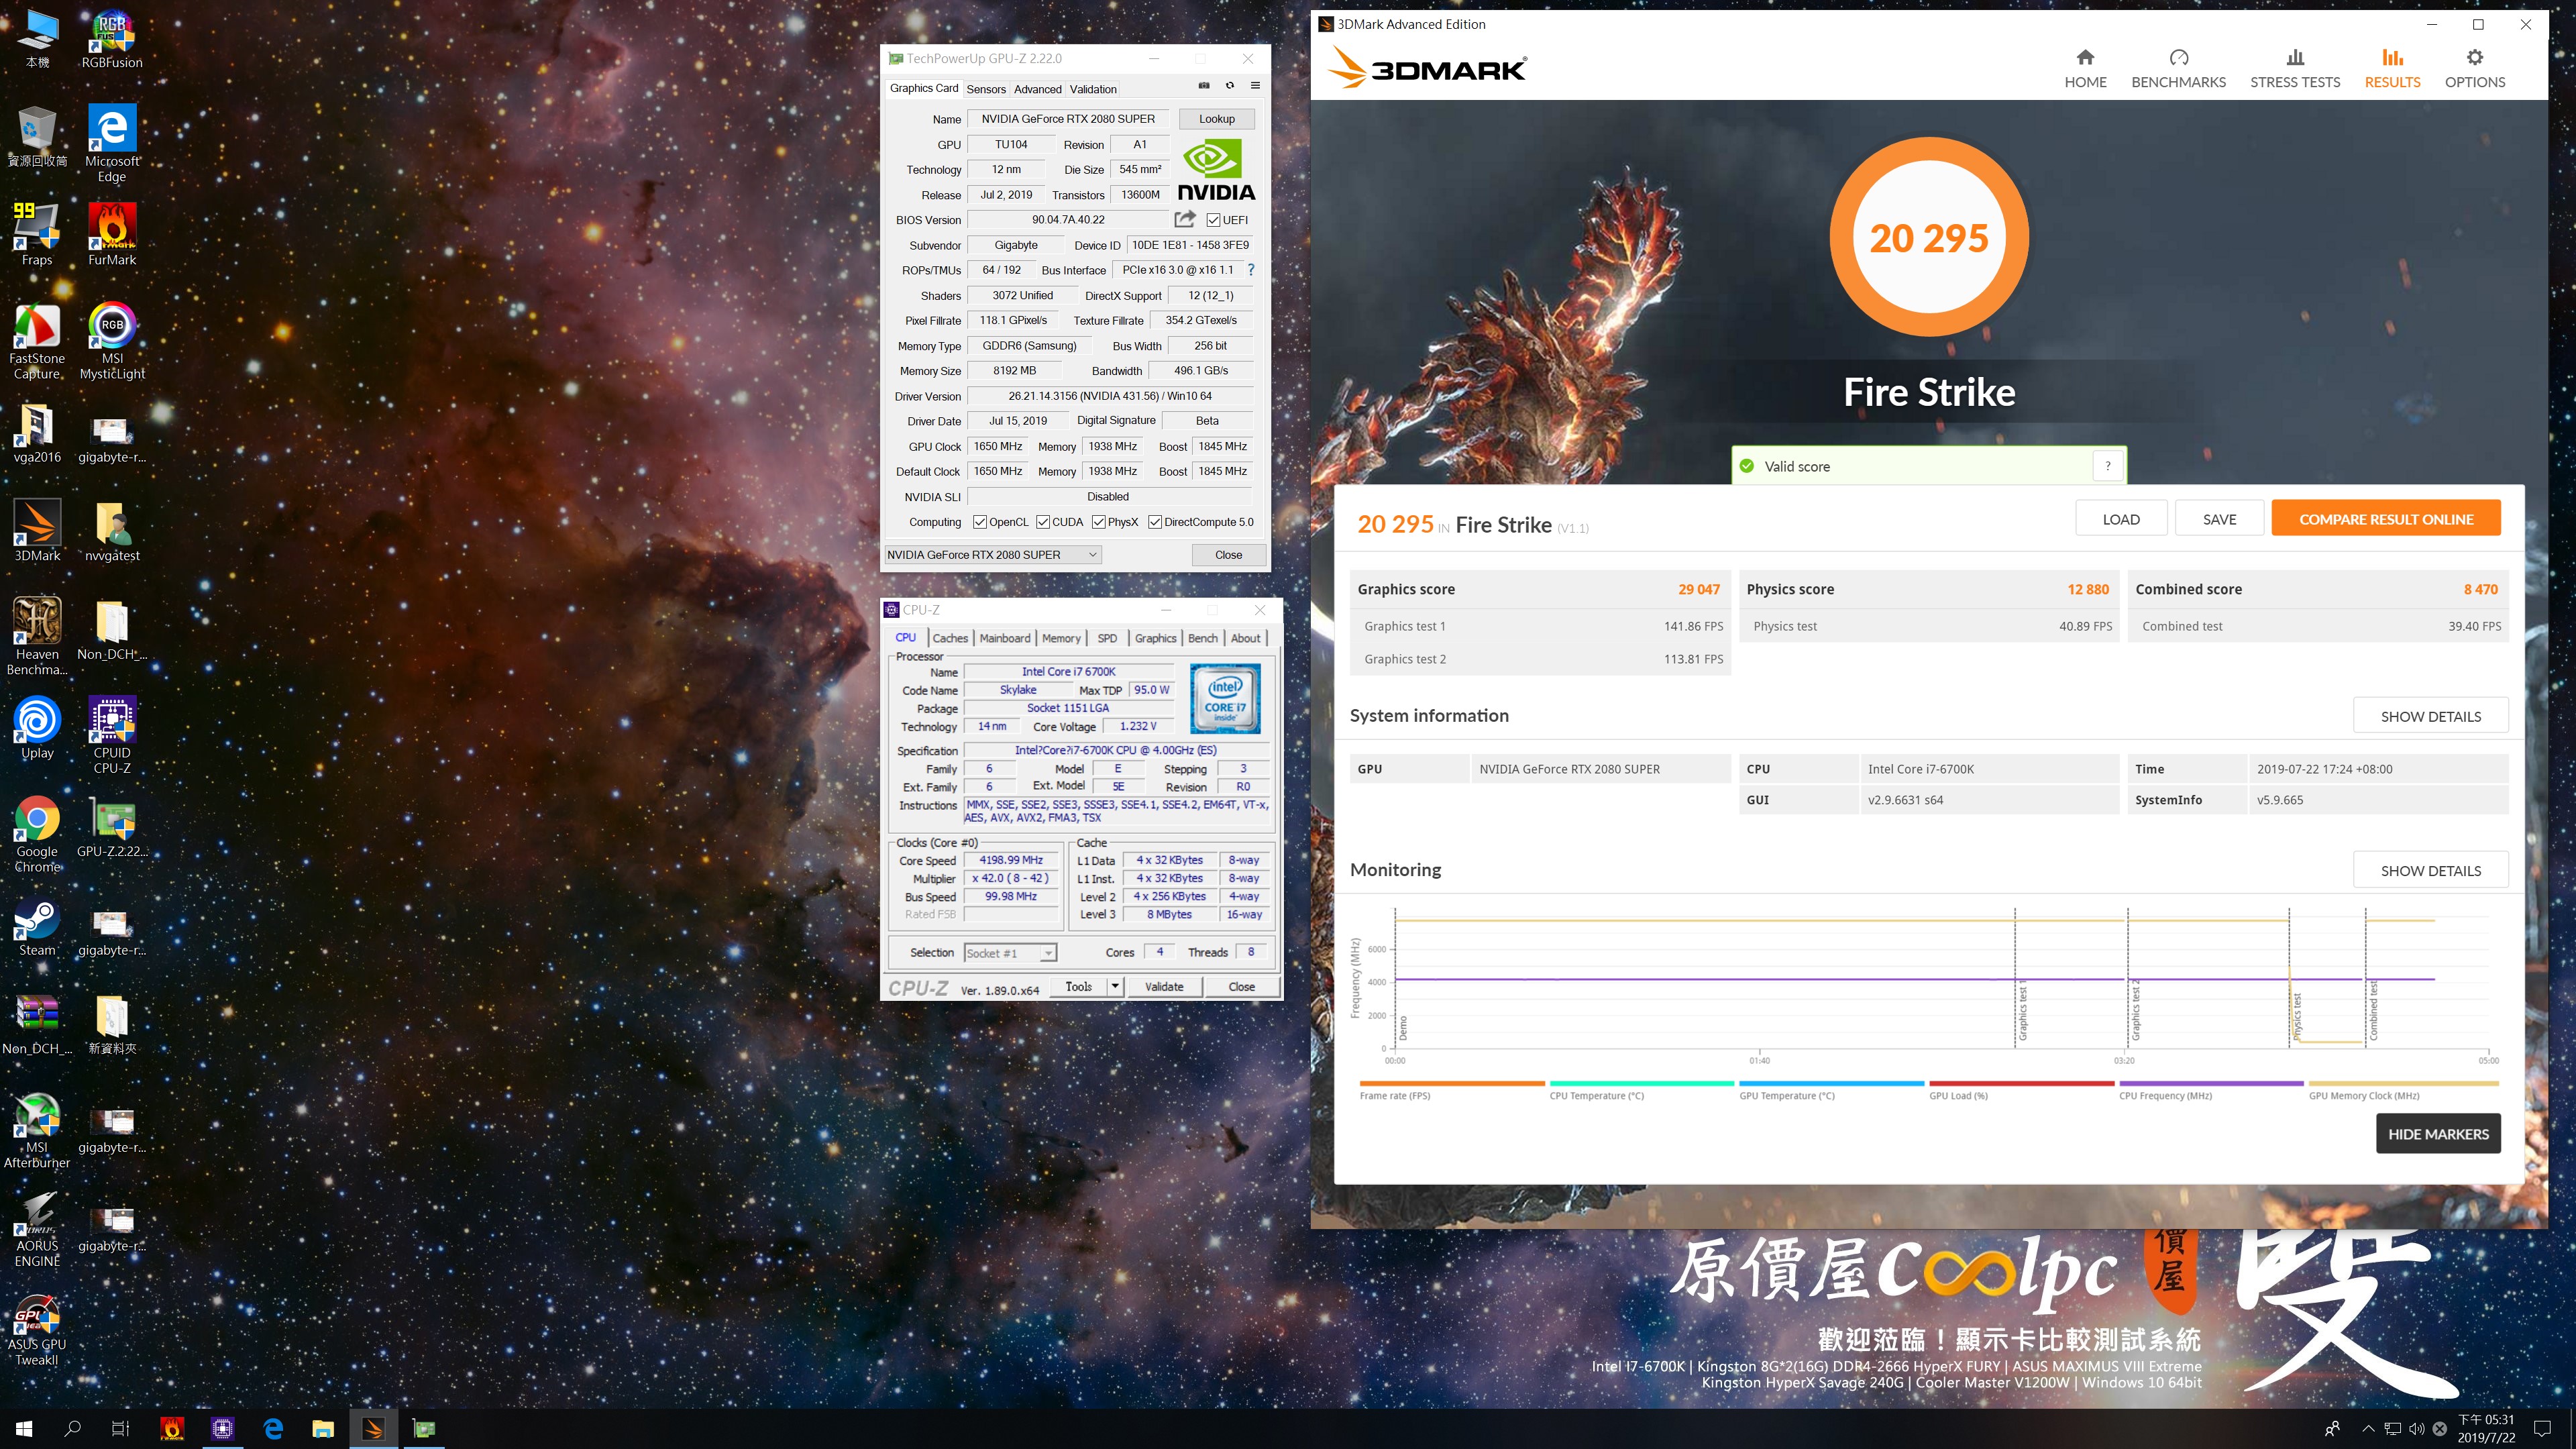Image resolution: width=2576 pixels, height=1449 pixels.
Task: Open MSI Afterburner desktop icon
Action: click(x=37, y=1130)
